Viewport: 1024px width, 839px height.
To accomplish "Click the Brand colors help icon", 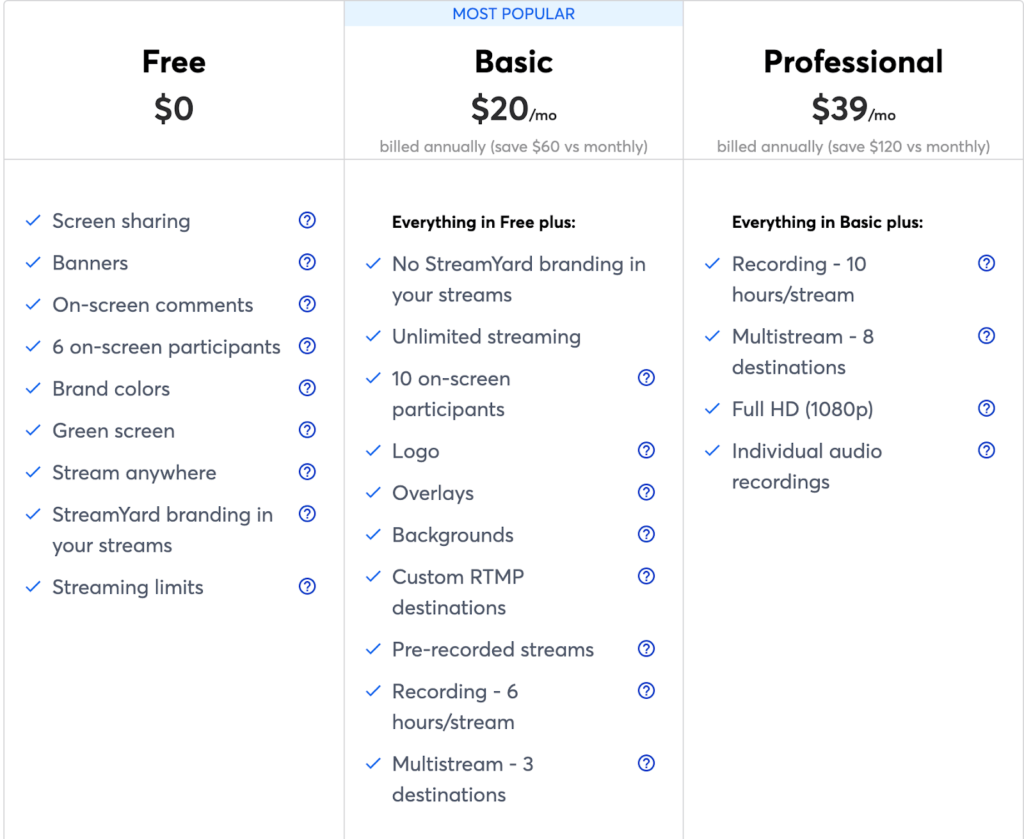I will [x=307, y=388].
